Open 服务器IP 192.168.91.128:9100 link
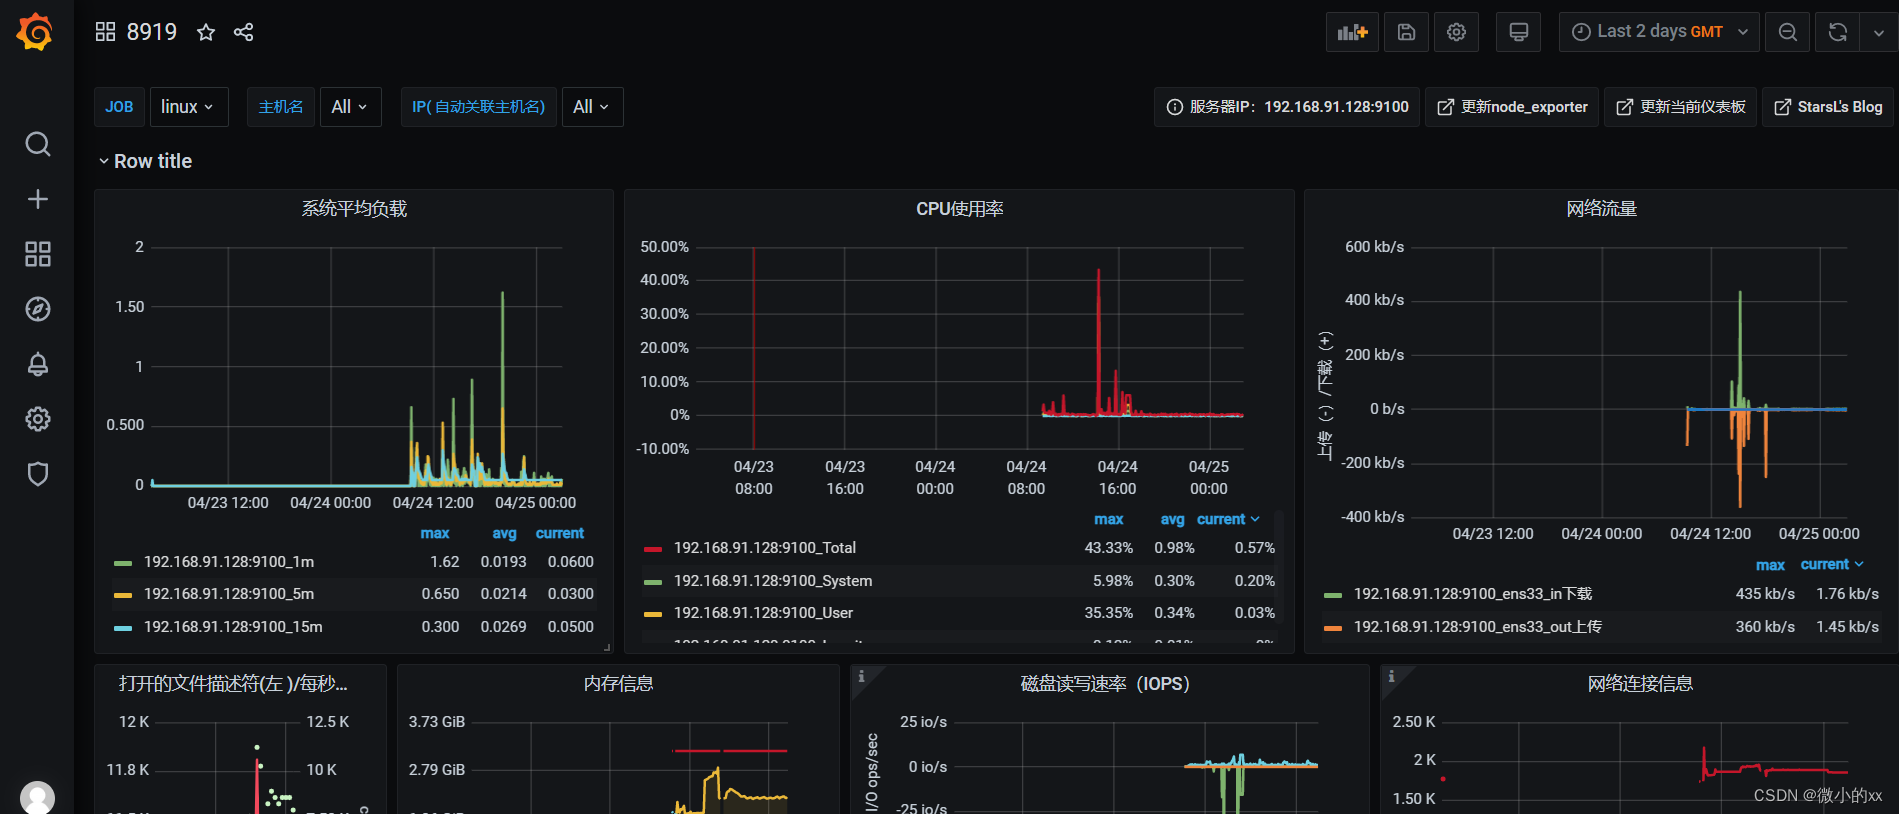This screenshot has width=1899, height=814. click(1287, 107)
